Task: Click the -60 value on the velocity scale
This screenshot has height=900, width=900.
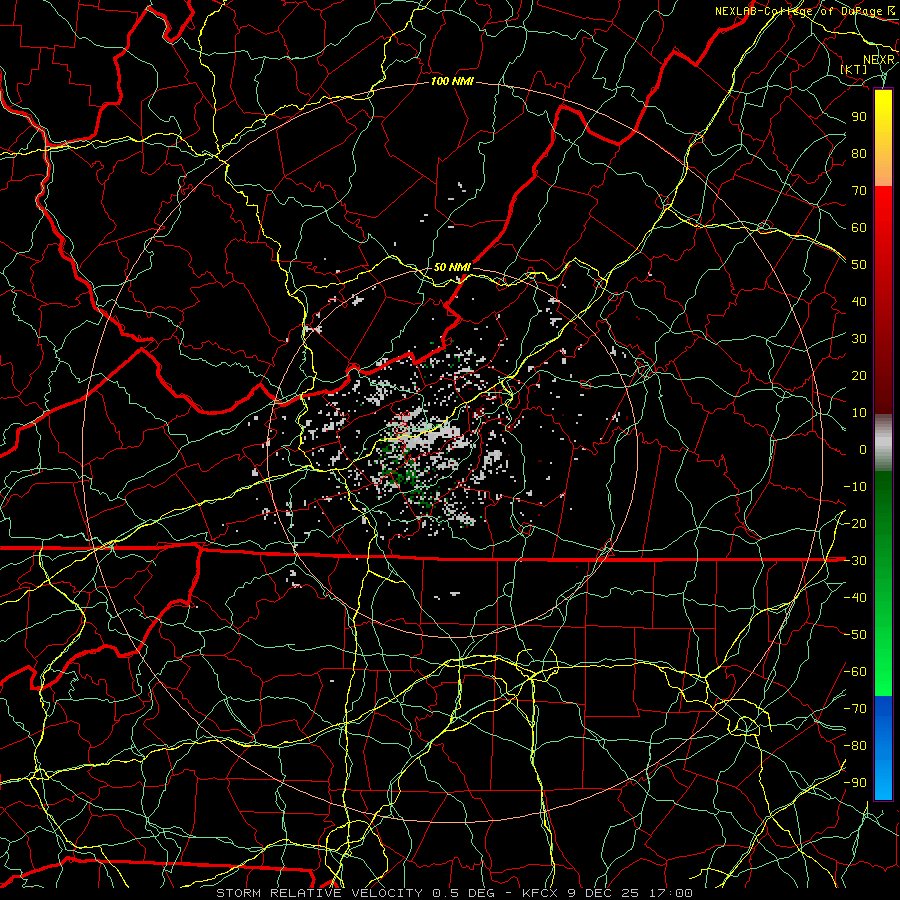Action: coord(855,672)
